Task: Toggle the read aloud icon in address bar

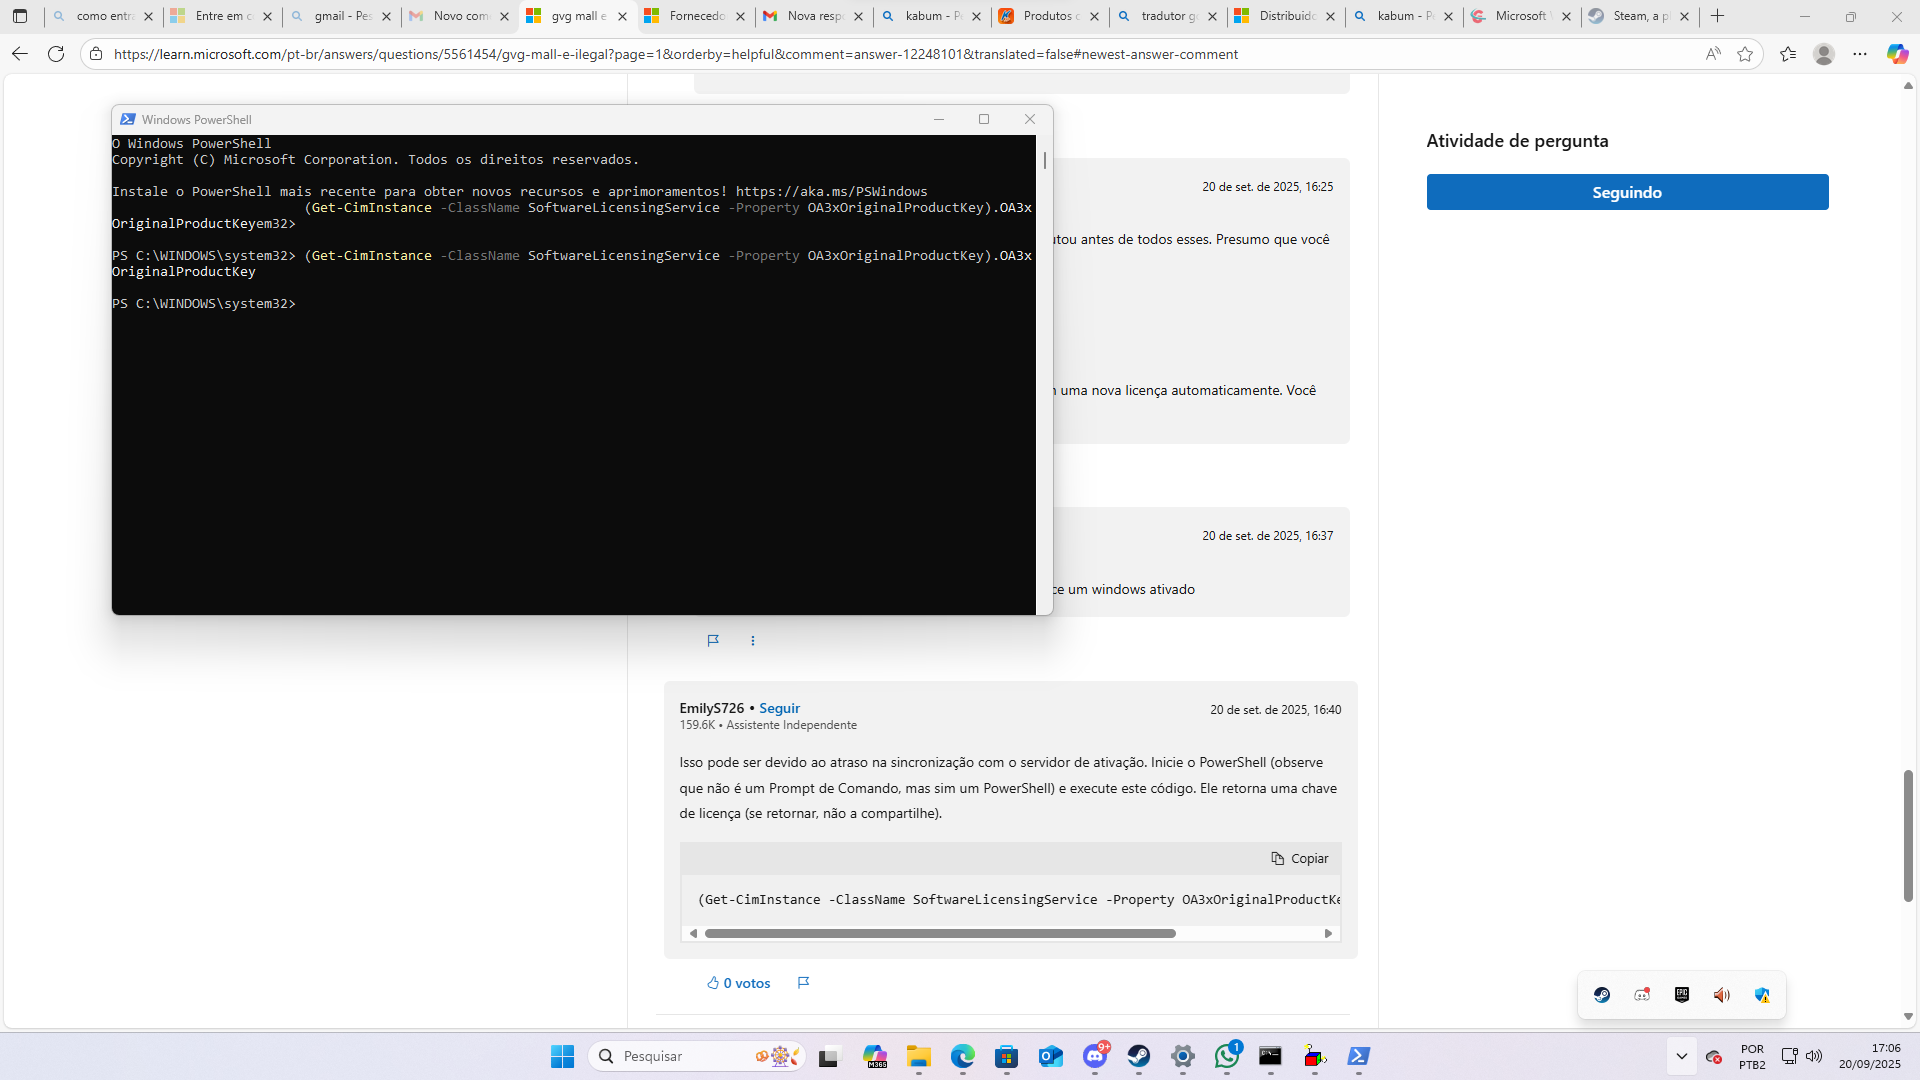Action: click(1713, 54)
